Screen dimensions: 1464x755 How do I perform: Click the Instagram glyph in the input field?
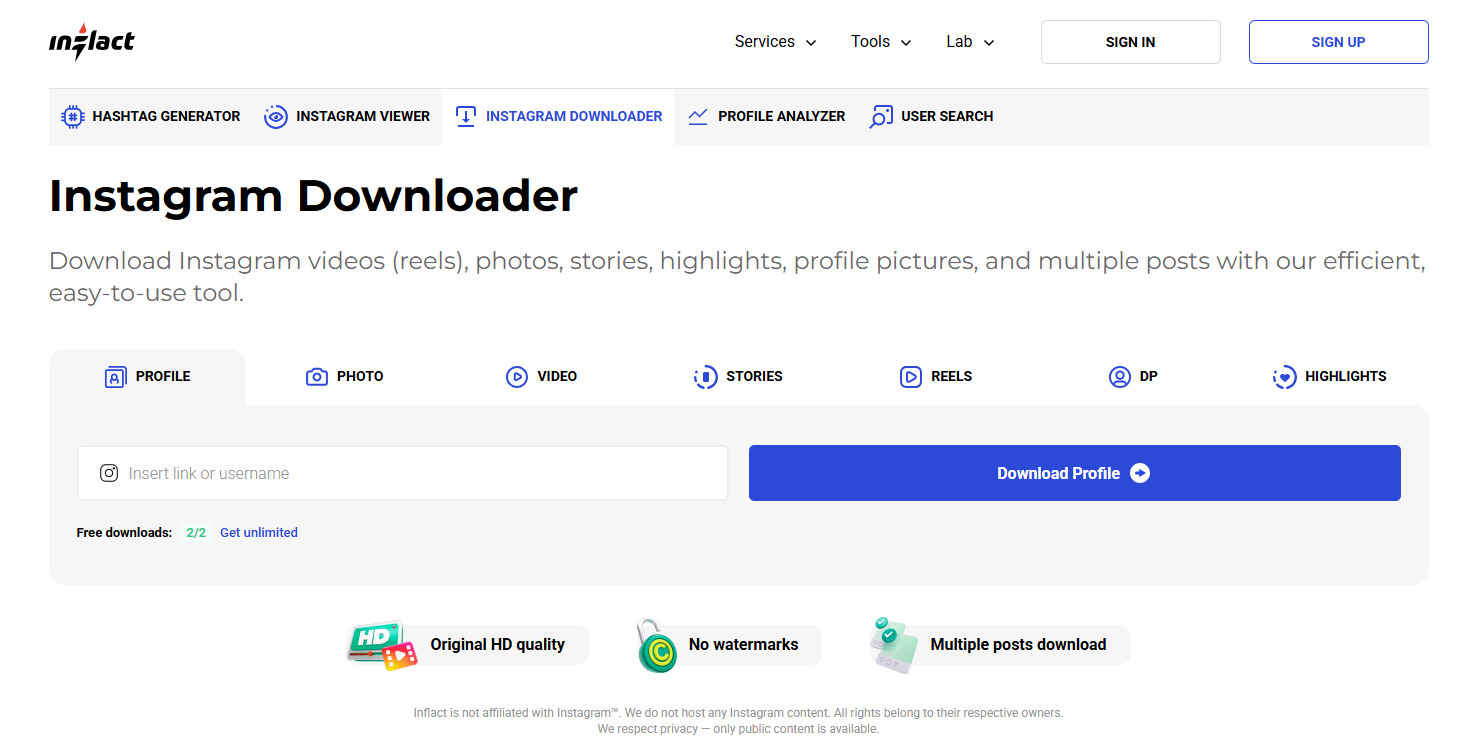[x=109, y=473]
